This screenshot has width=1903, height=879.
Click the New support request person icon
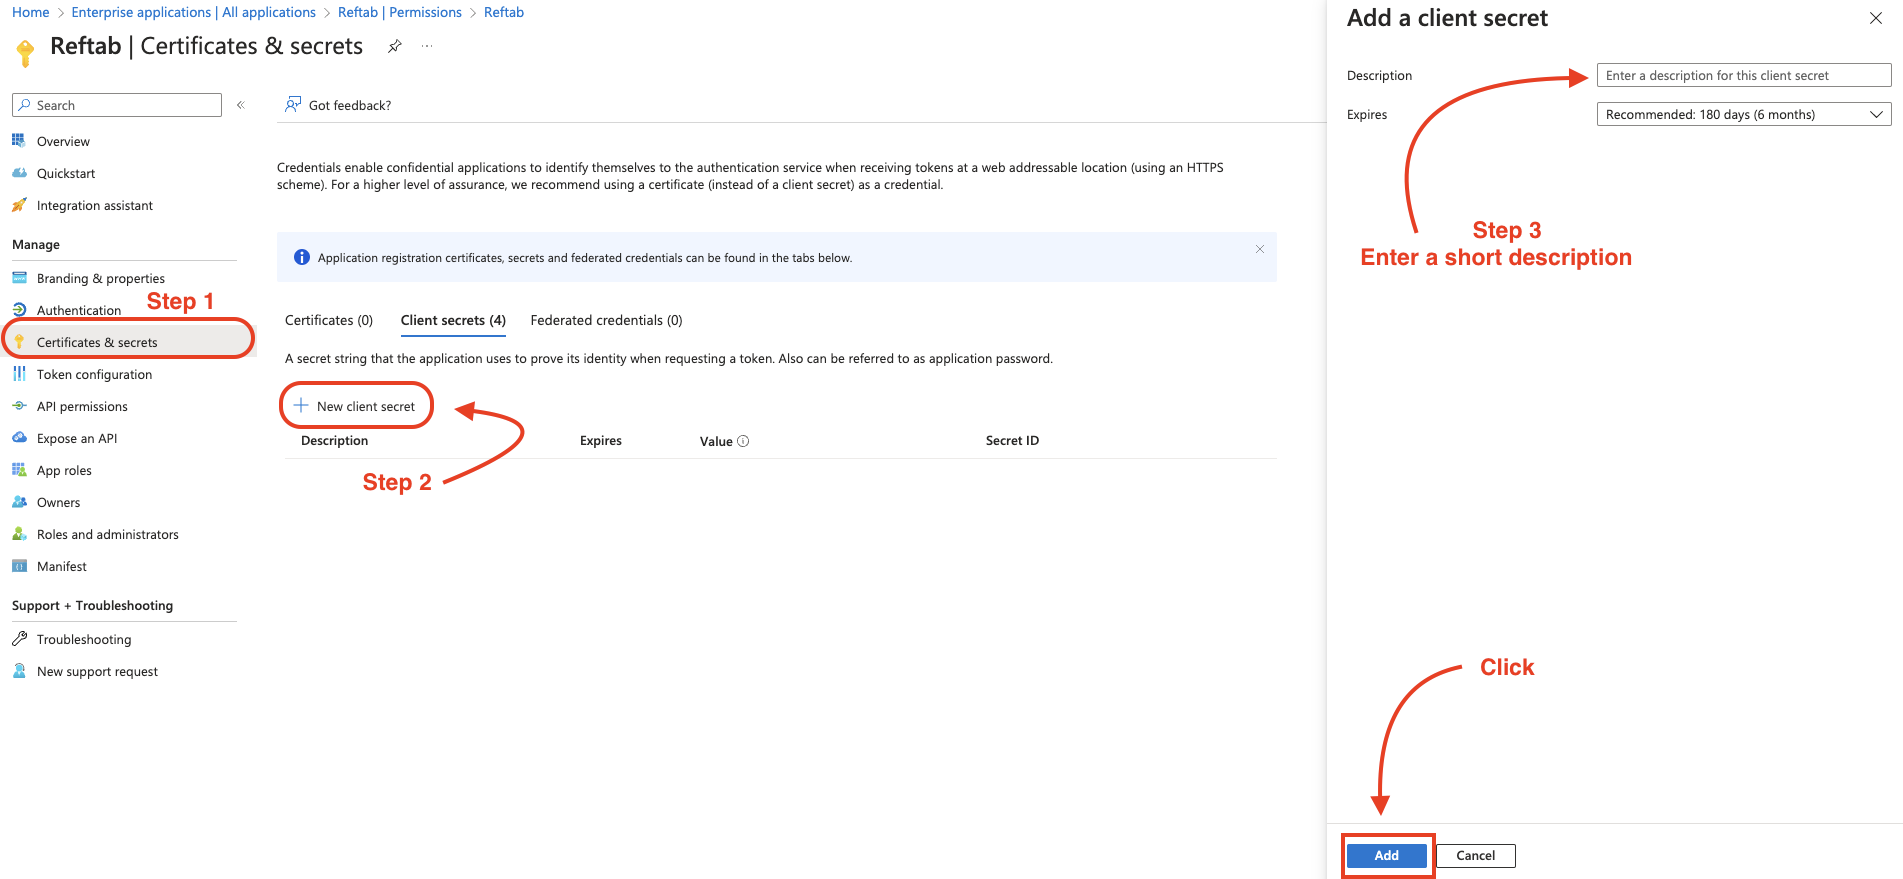[19, 671]
